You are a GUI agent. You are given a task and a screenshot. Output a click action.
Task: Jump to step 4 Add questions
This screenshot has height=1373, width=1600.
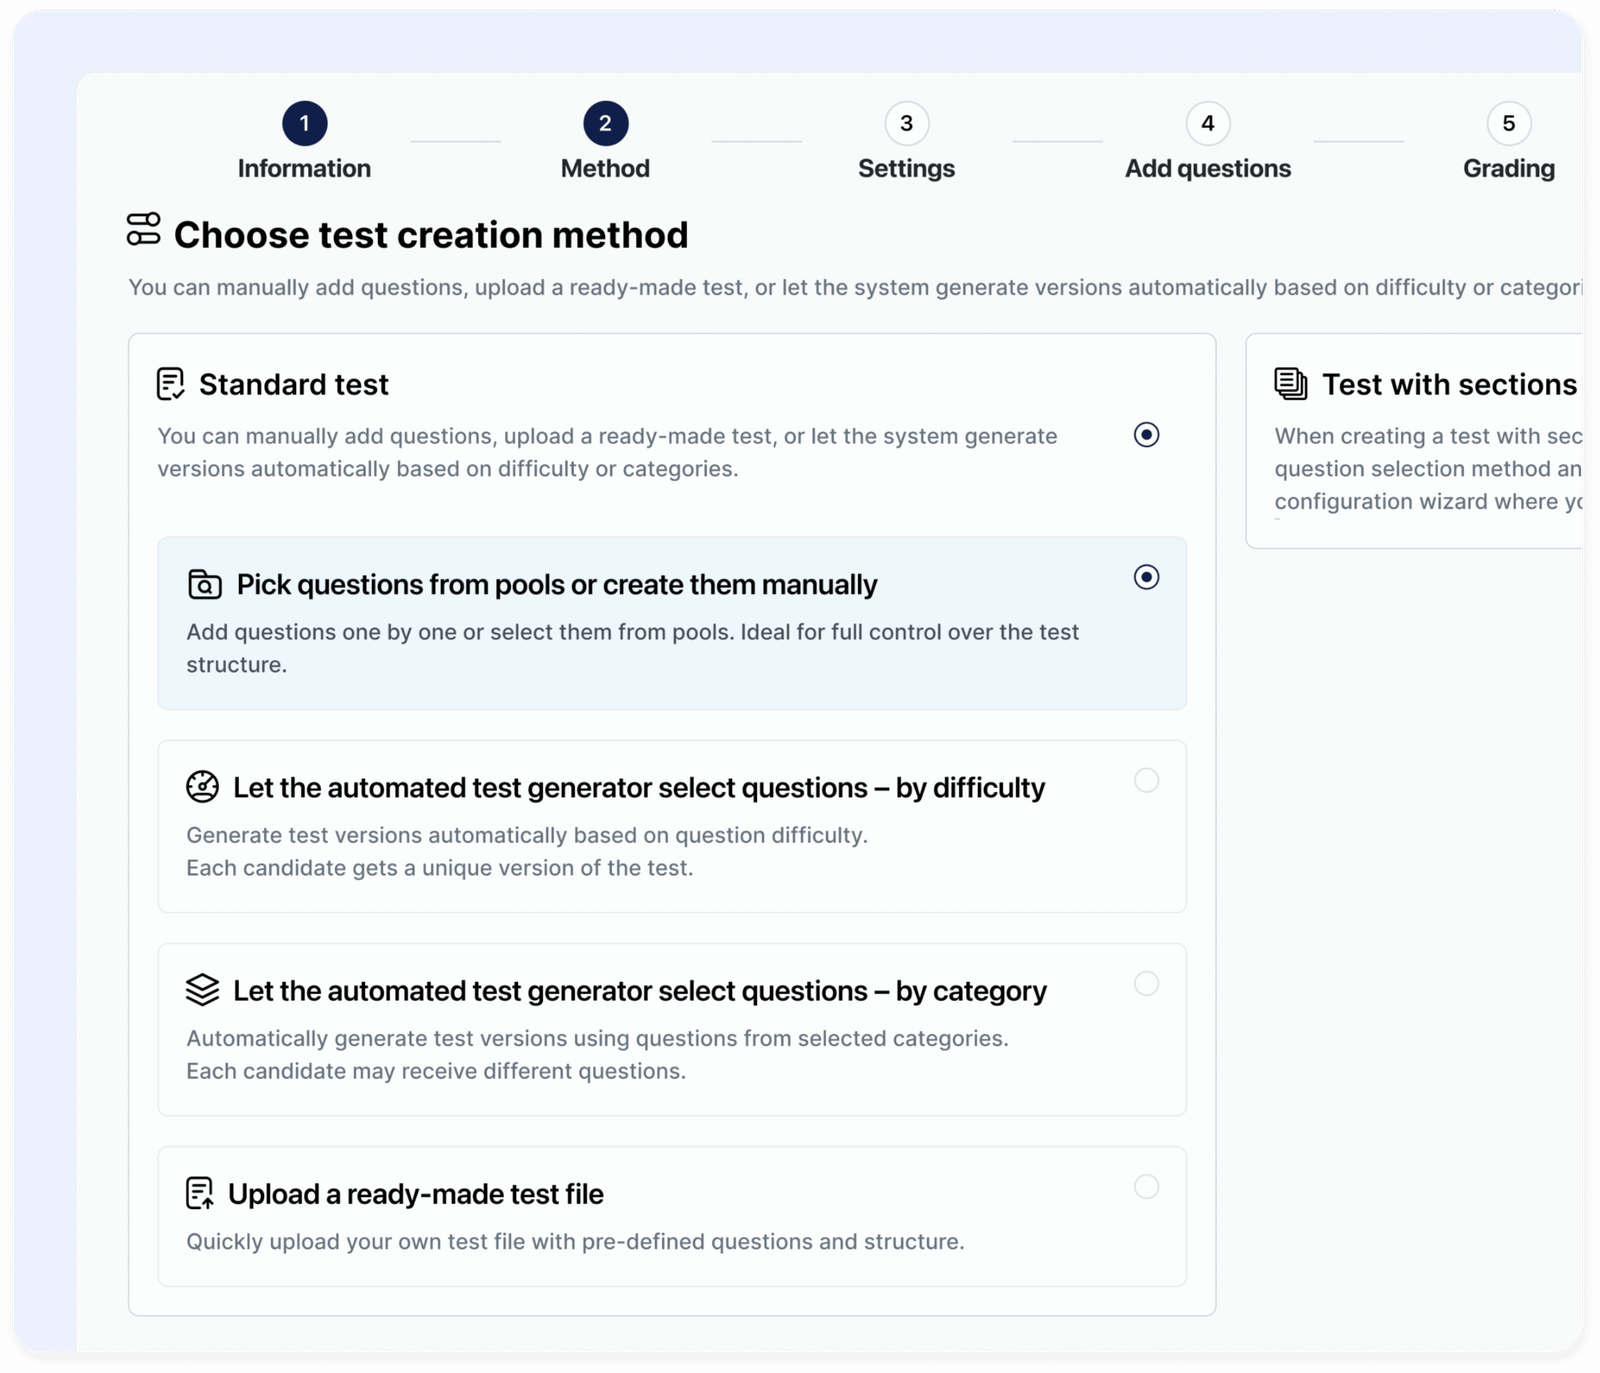(1207, 124)
